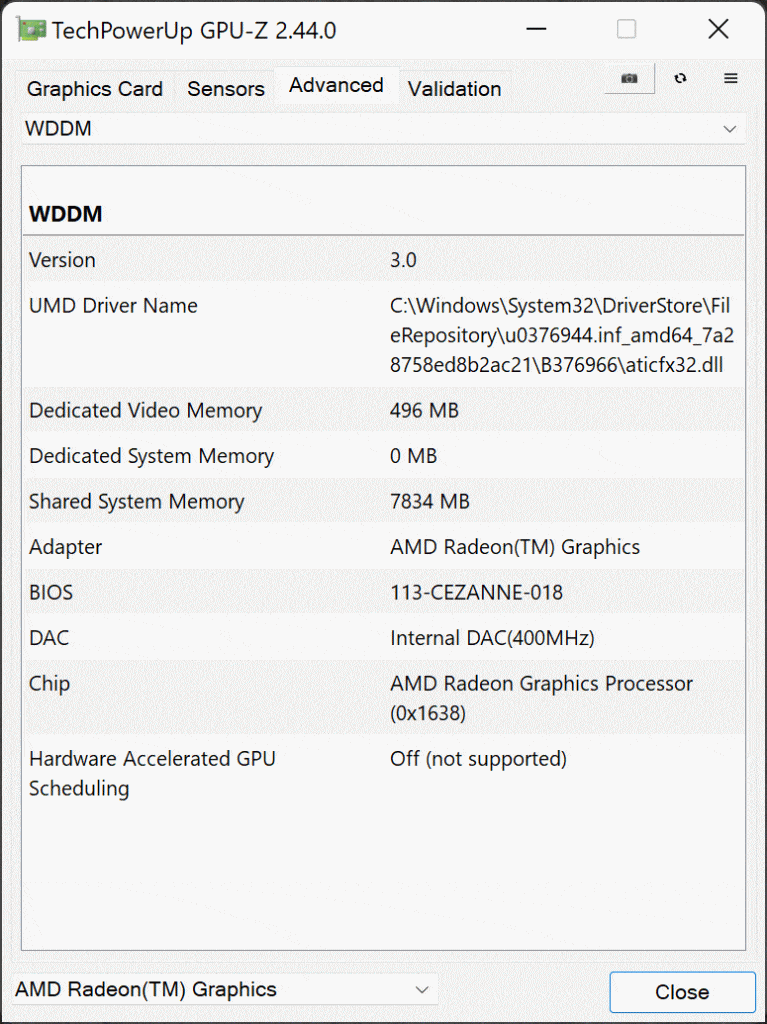767x1024 pixels.
Task: Close the window with the X button
Action: 719,29
